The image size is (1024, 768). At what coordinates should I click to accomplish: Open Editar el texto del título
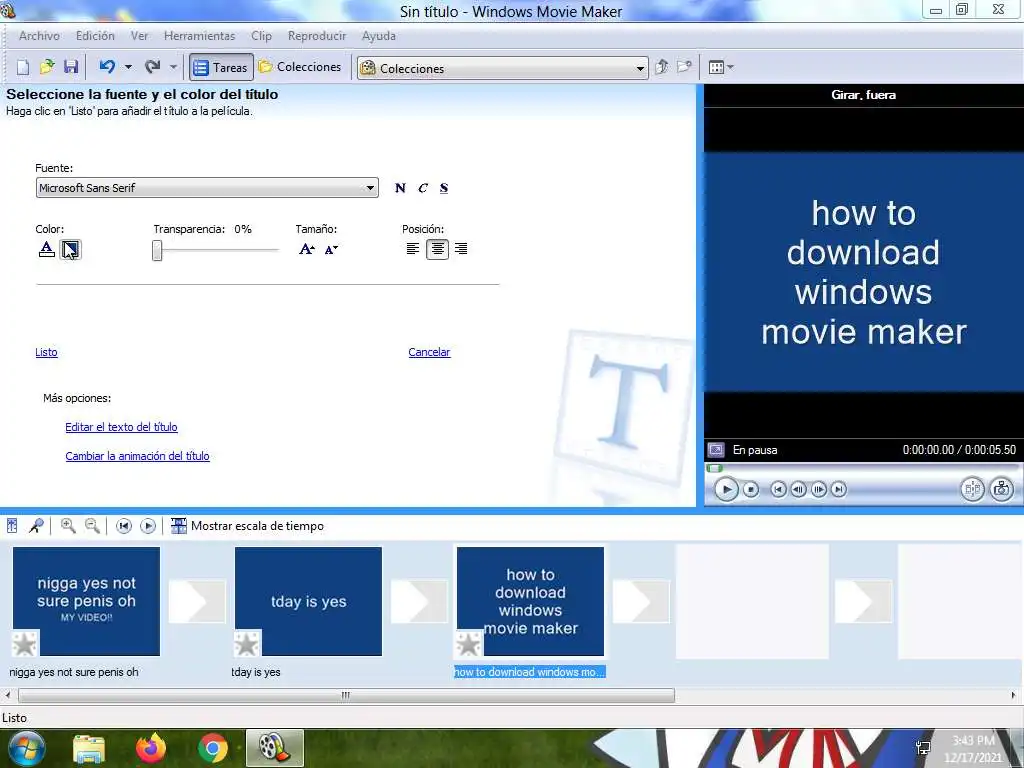(x=121, y=427)
